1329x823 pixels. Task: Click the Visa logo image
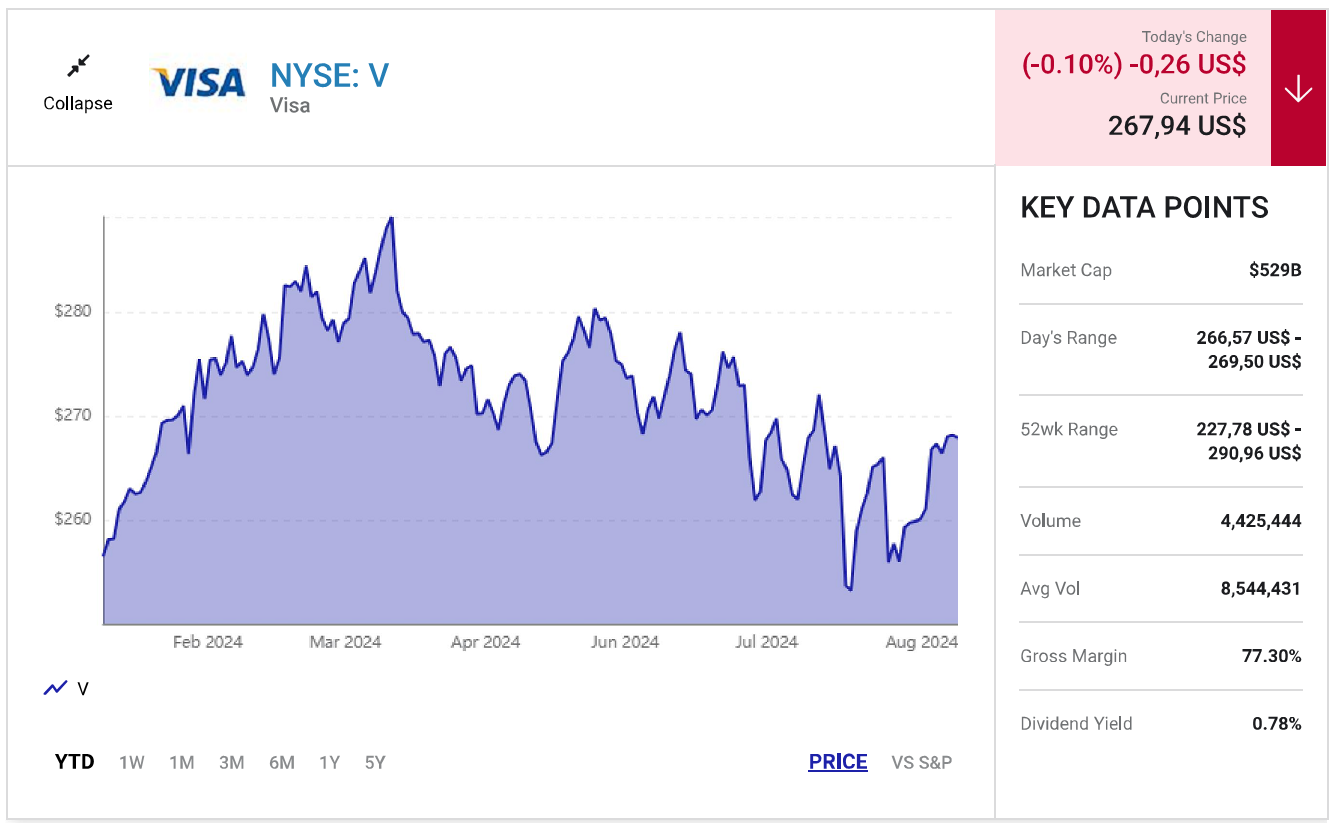198,82
